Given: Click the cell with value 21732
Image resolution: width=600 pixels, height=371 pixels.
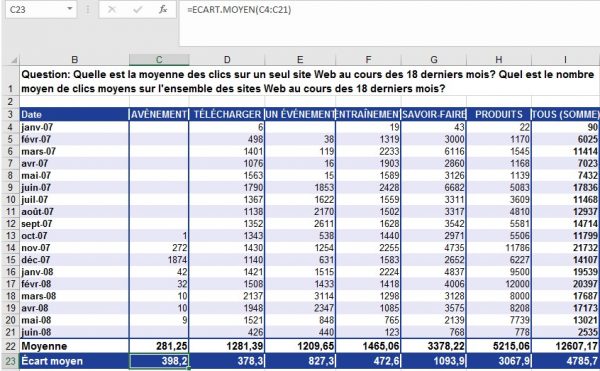Looking at the screenshot, I should click(566, 248).
